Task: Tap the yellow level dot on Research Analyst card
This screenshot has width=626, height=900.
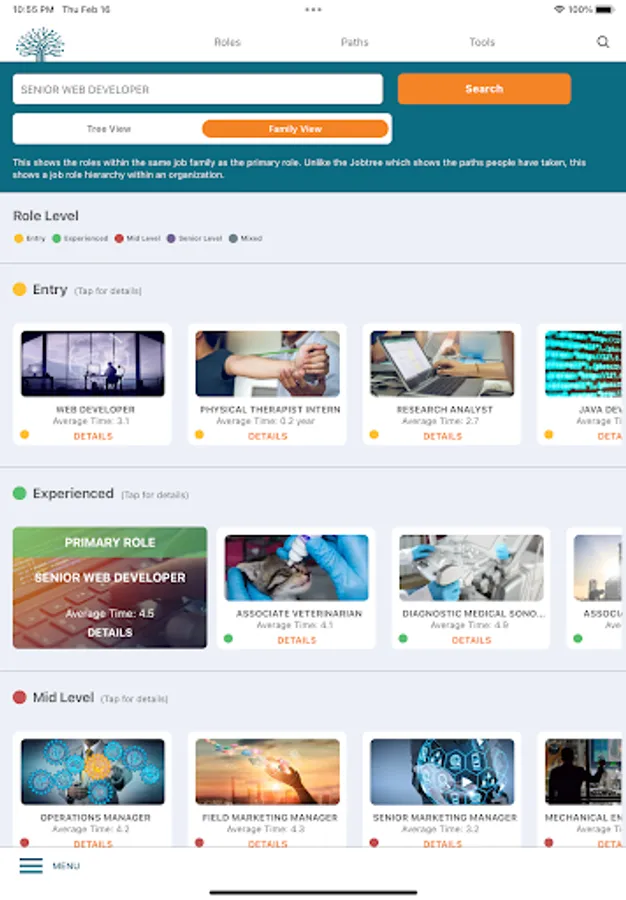Action: coord(374,435)
